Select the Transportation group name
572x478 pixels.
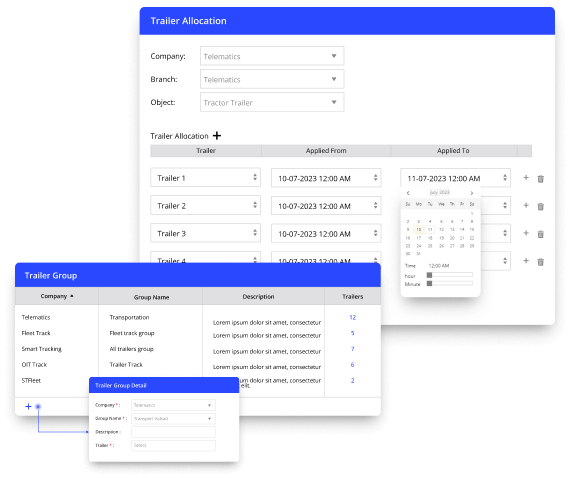tap(129, 317)
